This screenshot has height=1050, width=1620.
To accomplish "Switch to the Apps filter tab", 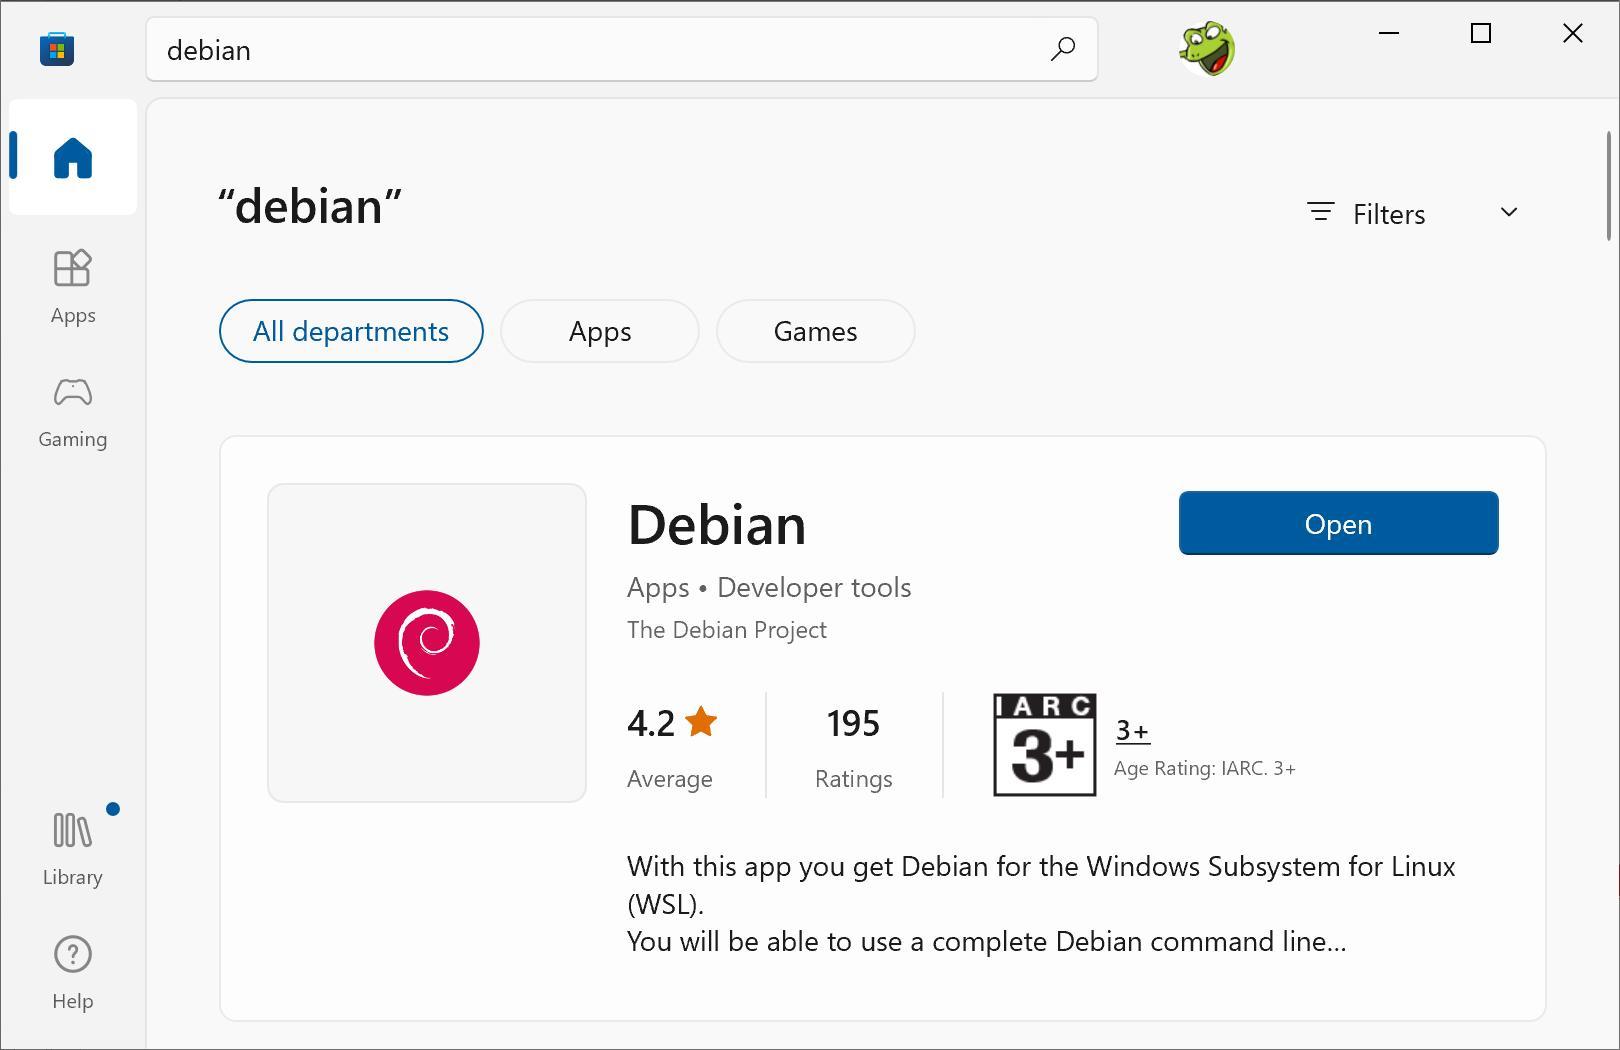I will [x=600, y=331].
